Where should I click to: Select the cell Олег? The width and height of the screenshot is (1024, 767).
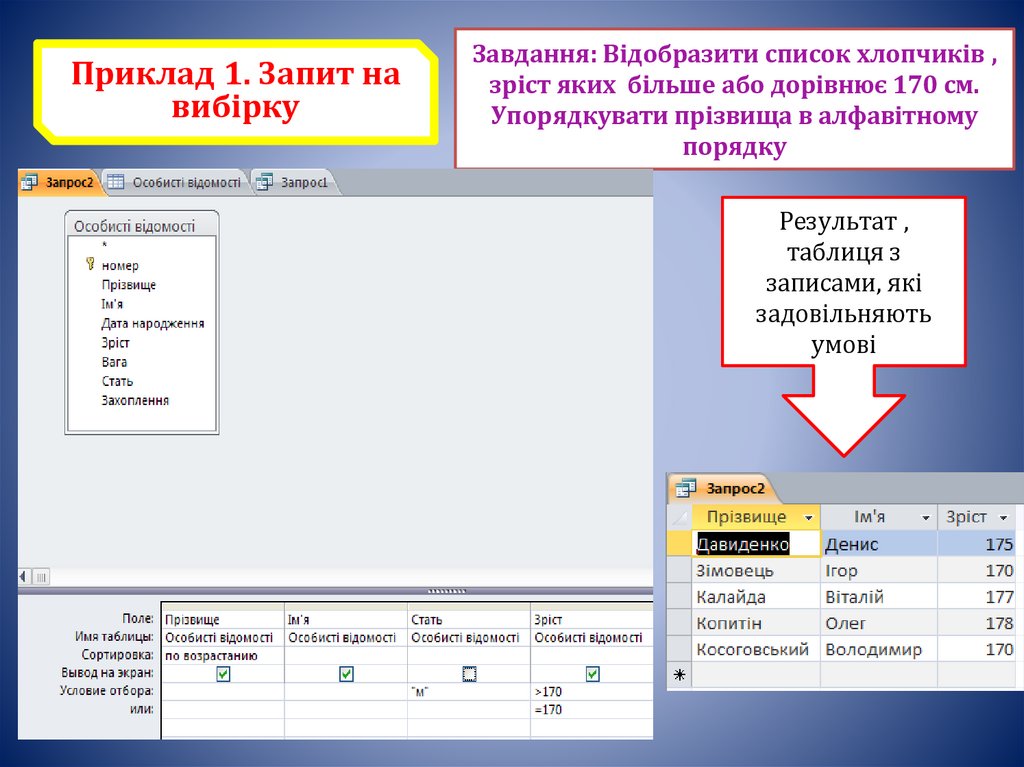coord(879,623)
